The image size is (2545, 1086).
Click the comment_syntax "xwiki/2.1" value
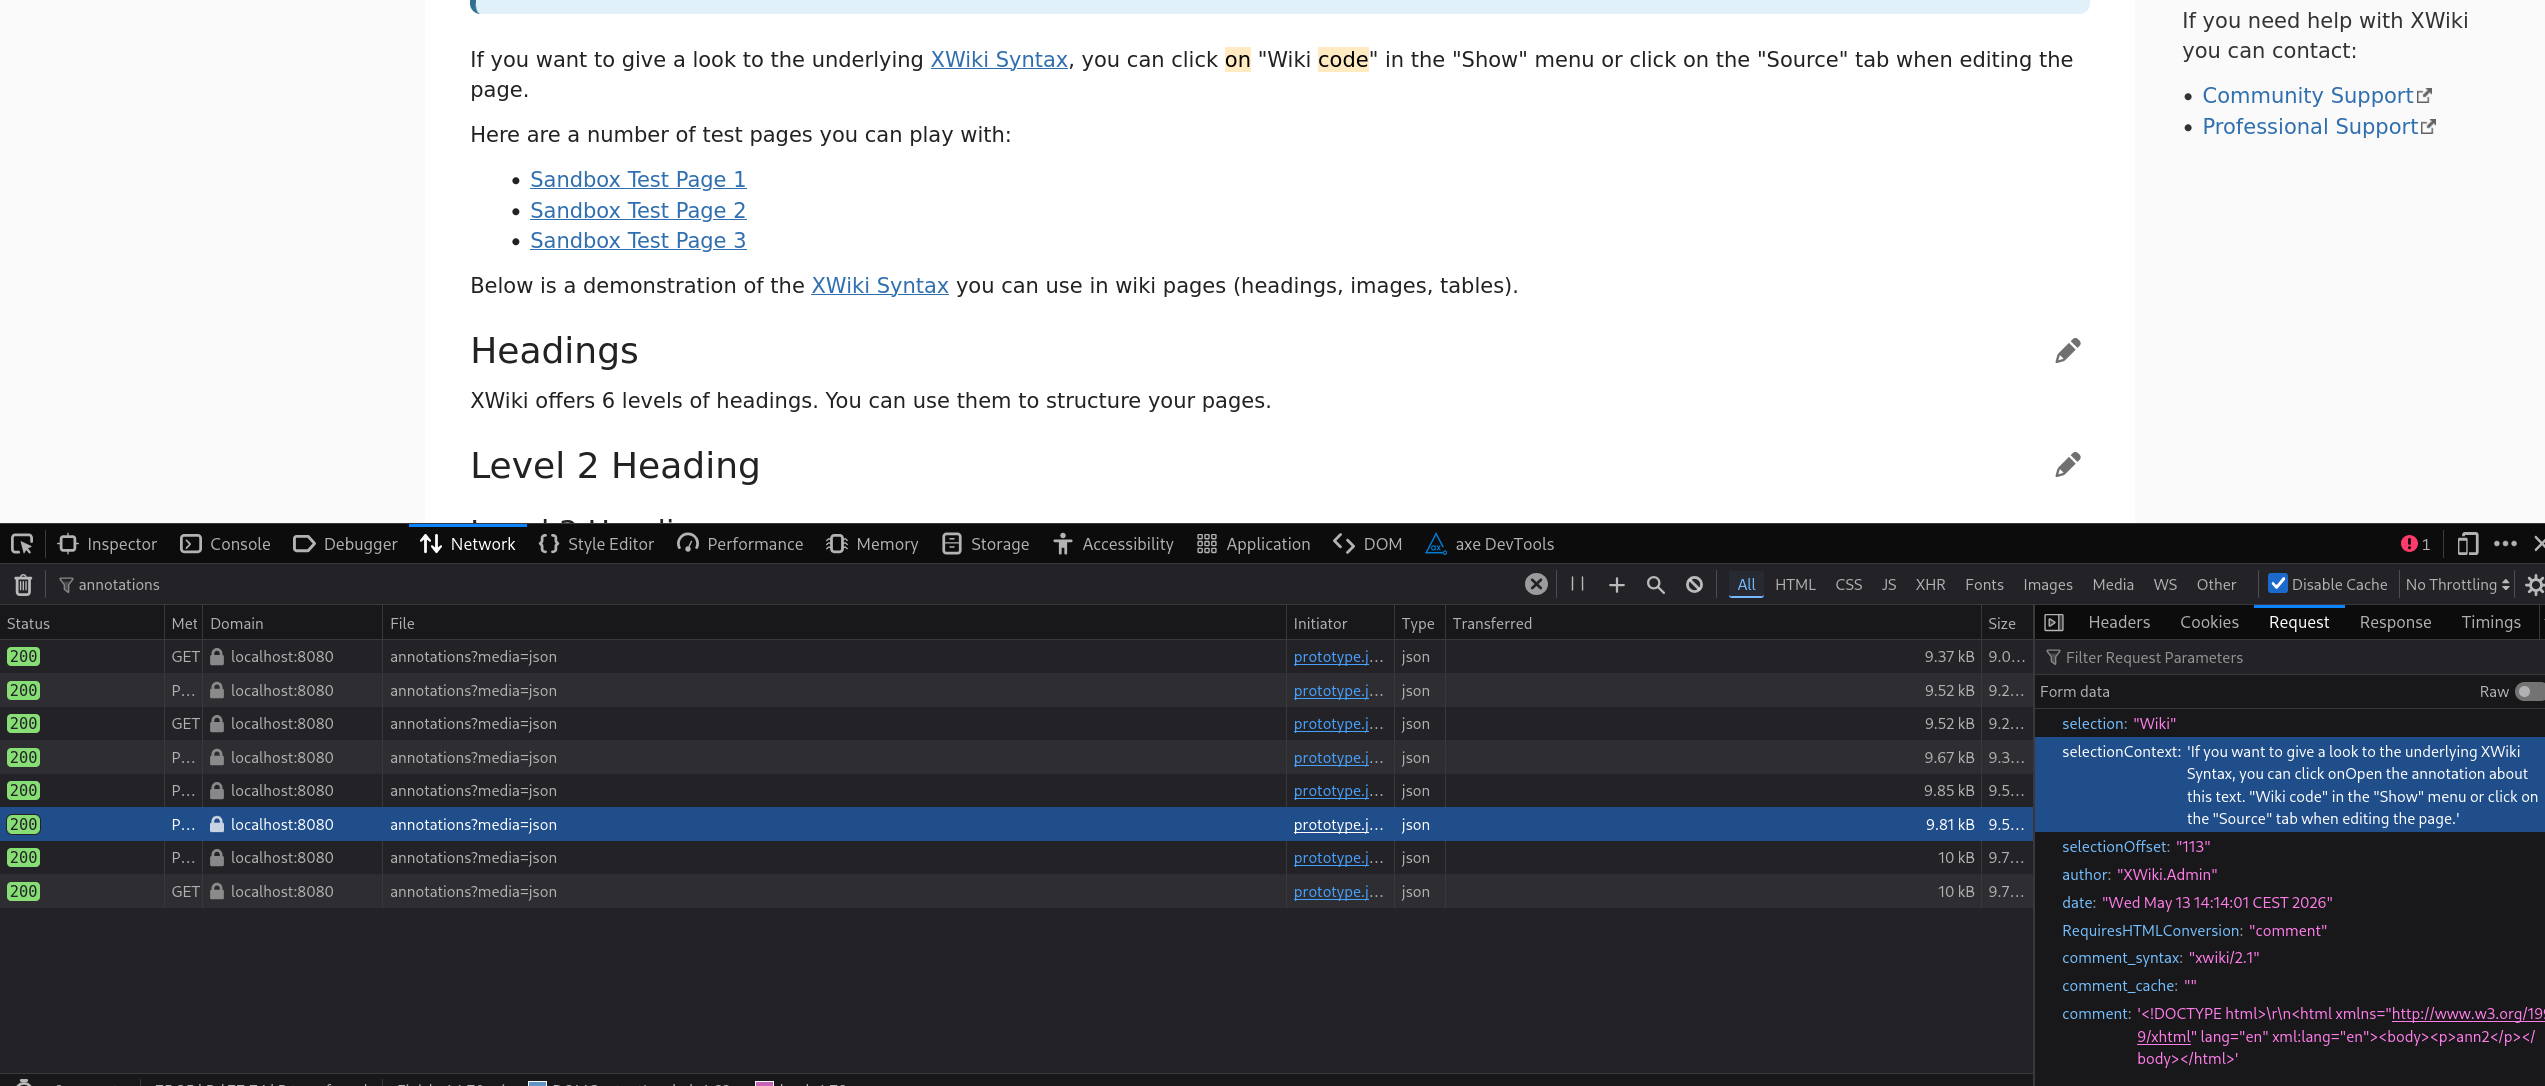[2224, 958]
